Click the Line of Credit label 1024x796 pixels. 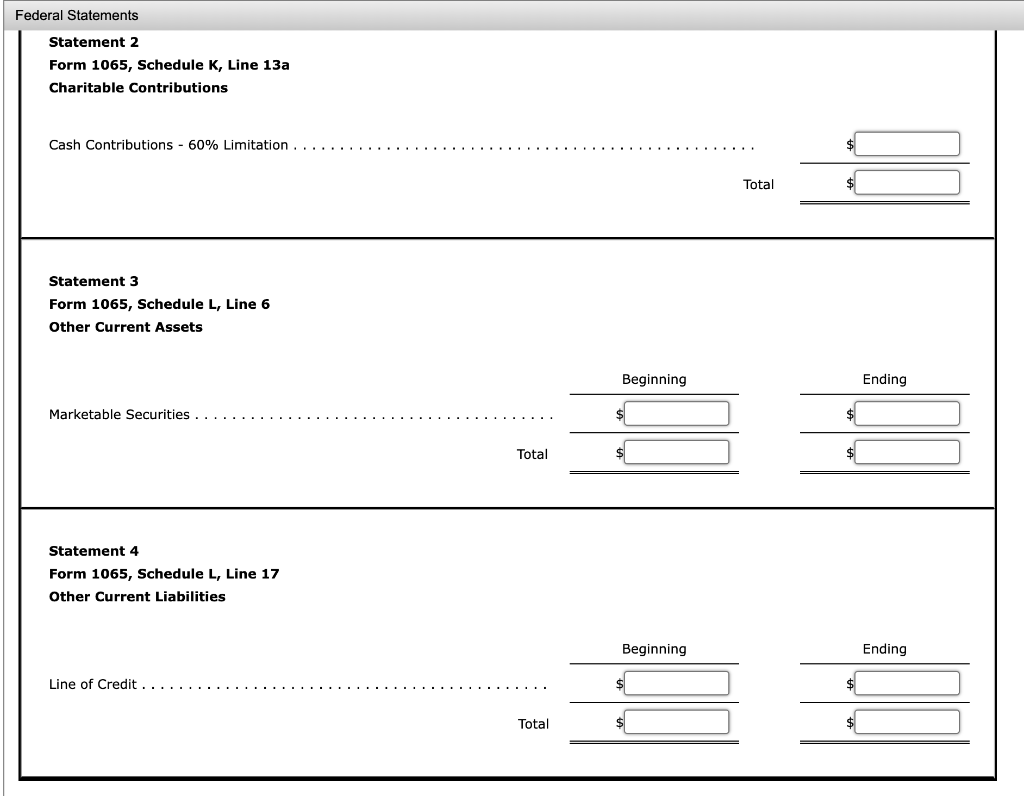[93, 684]
